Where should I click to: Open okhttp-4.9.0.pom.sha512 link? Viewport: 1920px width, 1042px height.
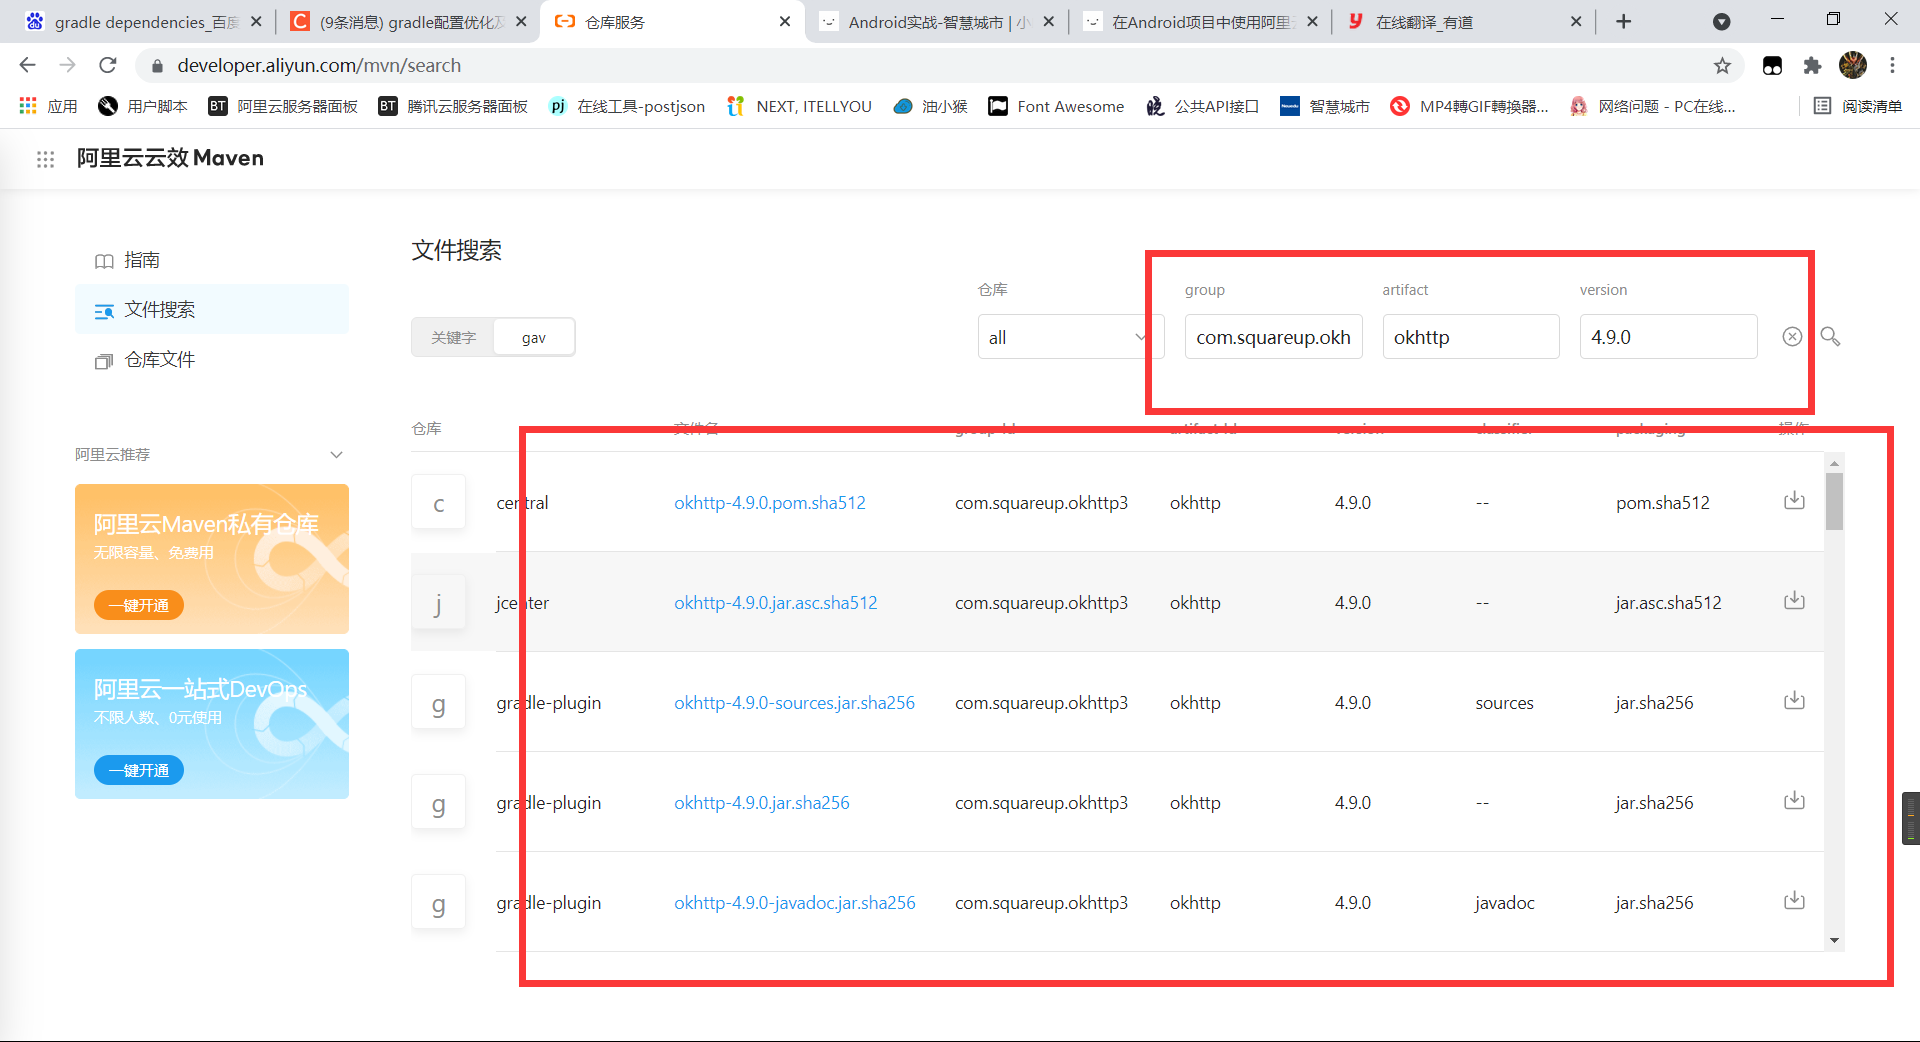[x=770, y=503]
